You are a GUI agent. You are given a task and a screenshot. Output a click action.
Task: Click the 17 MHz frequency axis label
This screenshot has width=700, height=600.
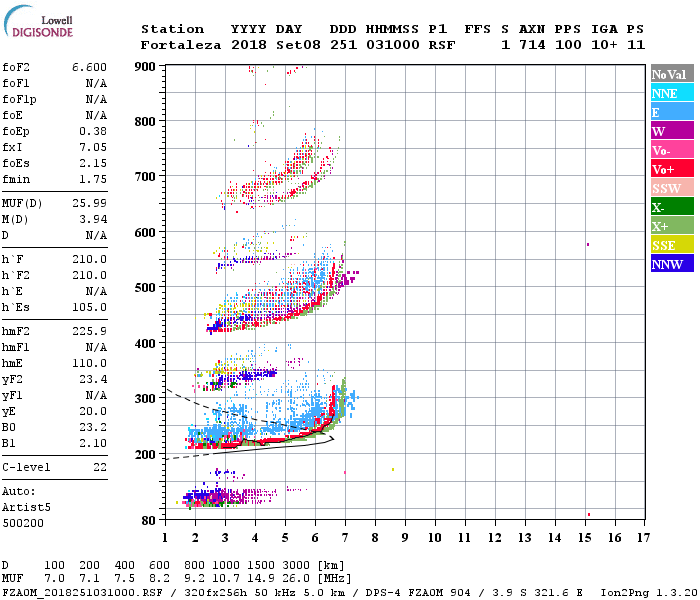[x=644, y=538]
